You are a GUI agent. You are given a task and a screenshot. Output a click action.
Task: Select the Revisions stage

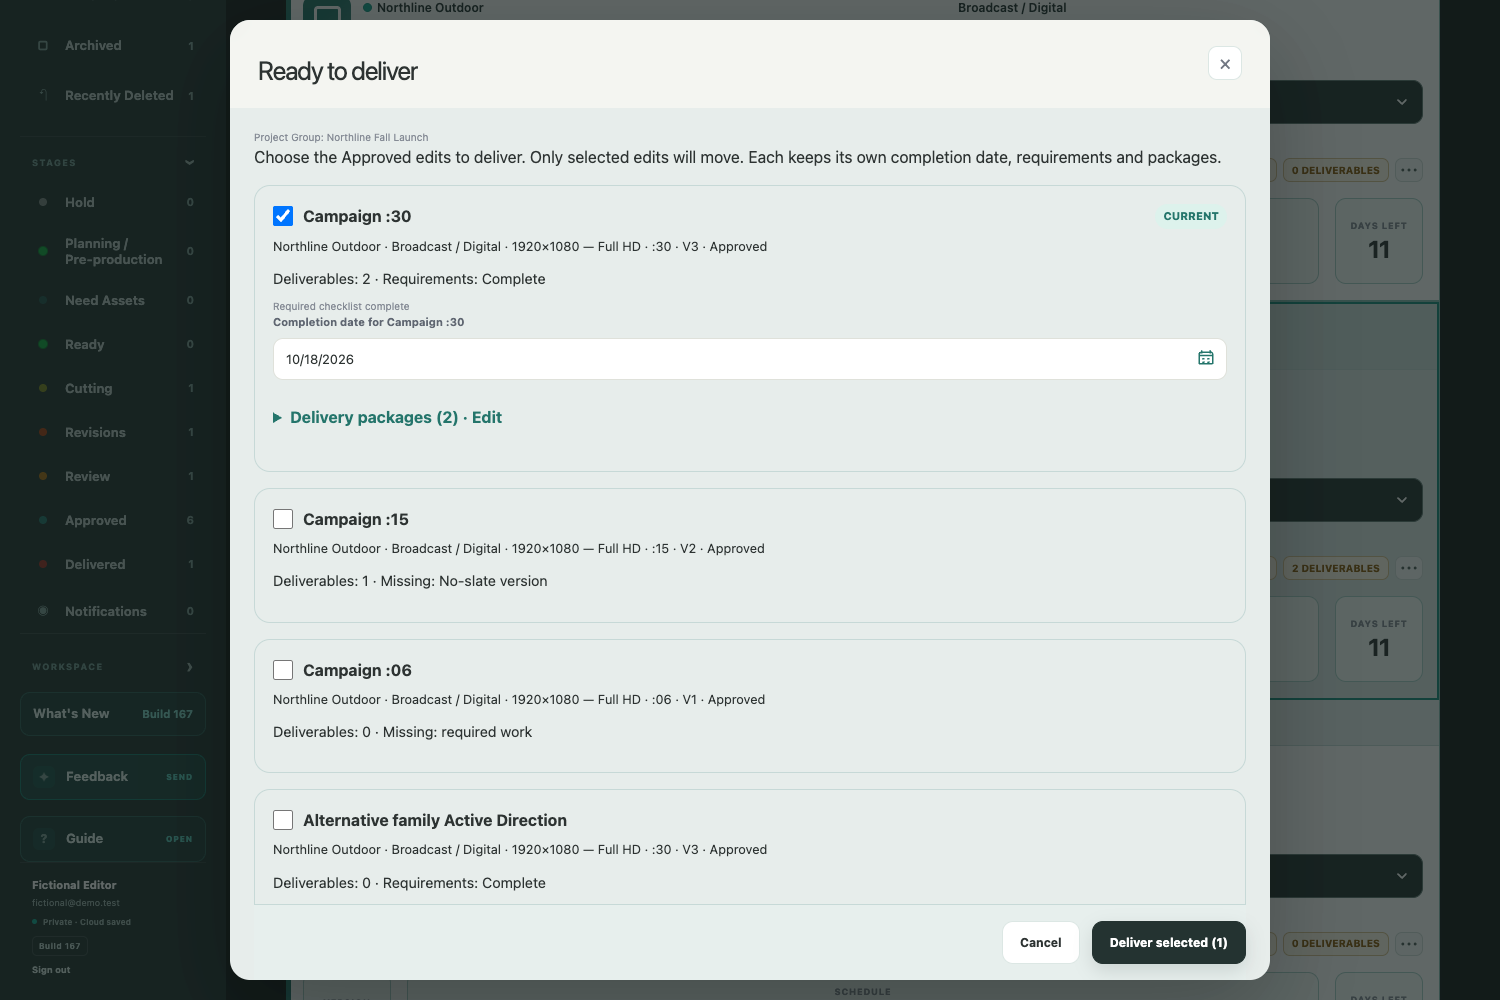(x=113, y=432)
